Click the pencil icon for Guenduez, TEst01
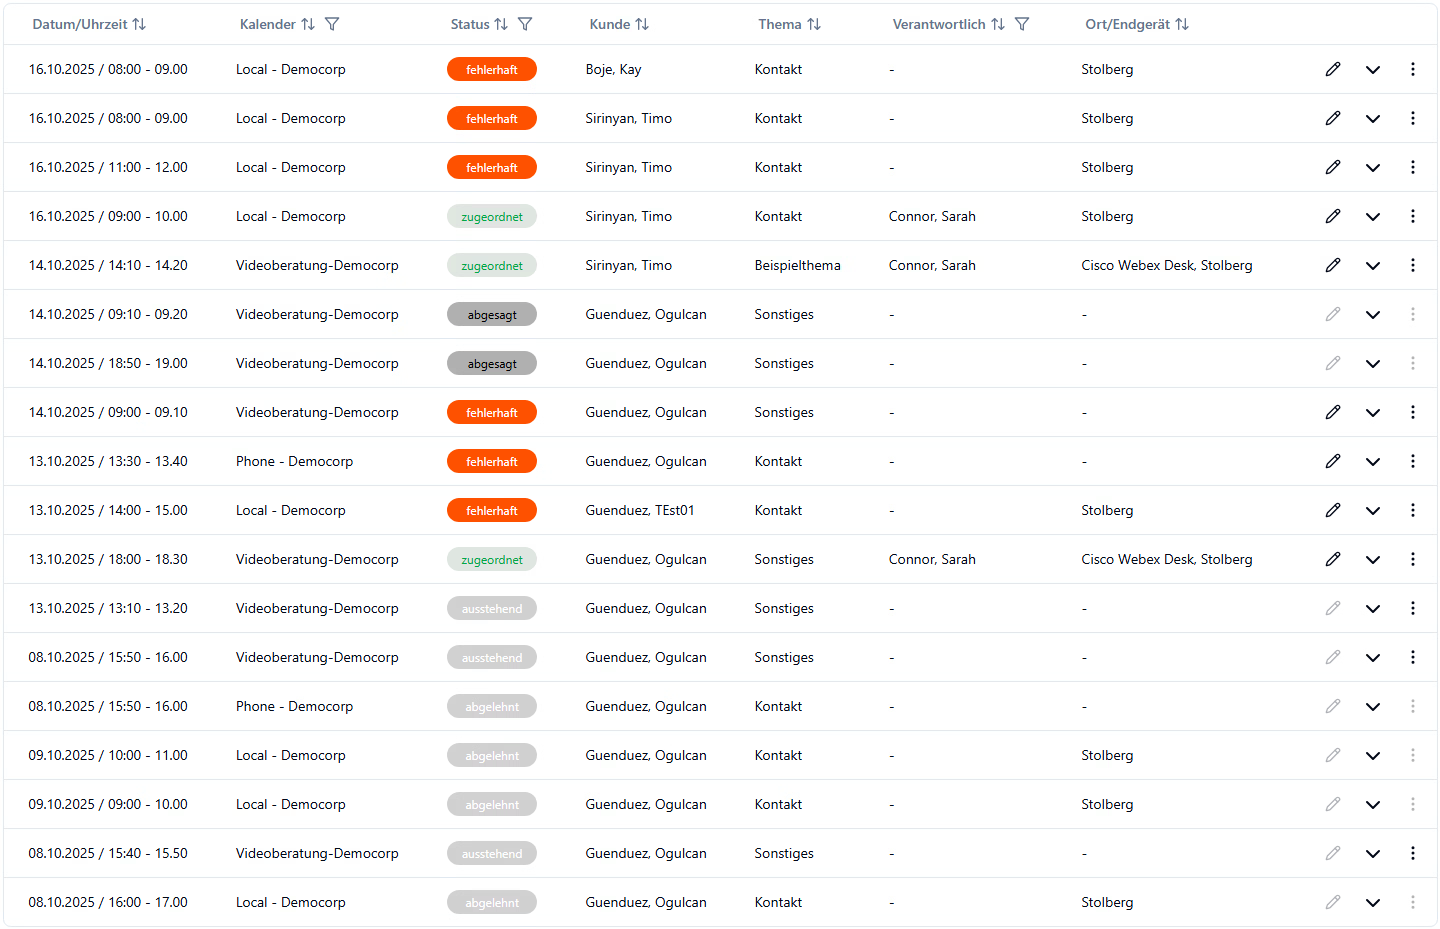Screen dimensions: 1440x929 [1333, 510]
